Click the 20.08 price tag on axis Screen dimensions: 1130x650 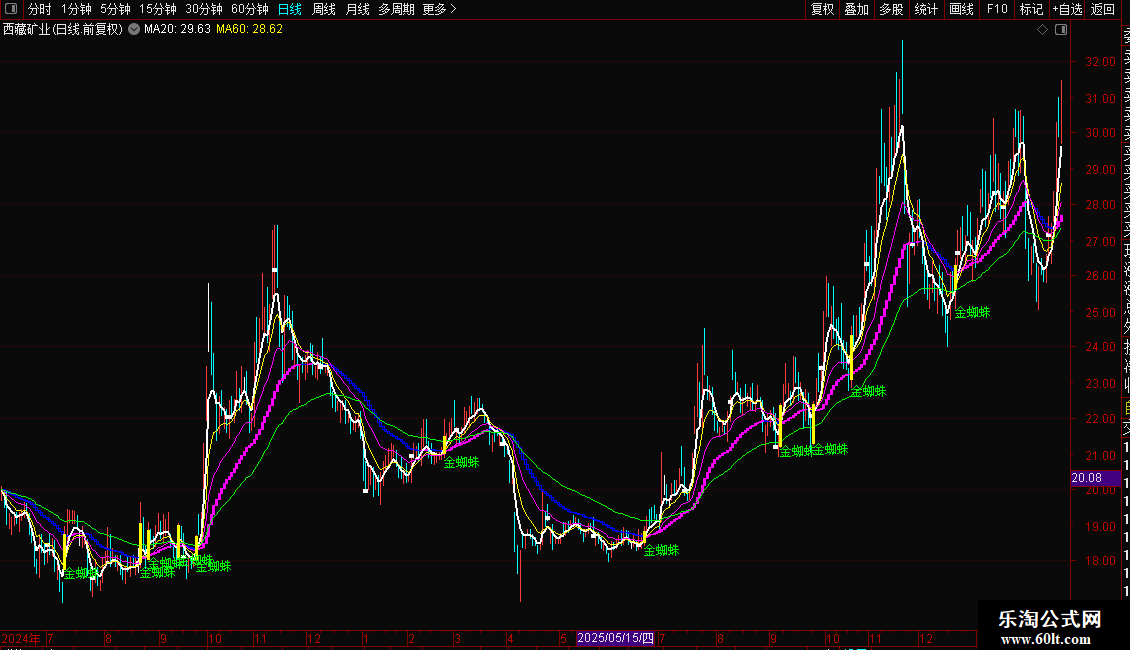click(x=1087, y=478)
